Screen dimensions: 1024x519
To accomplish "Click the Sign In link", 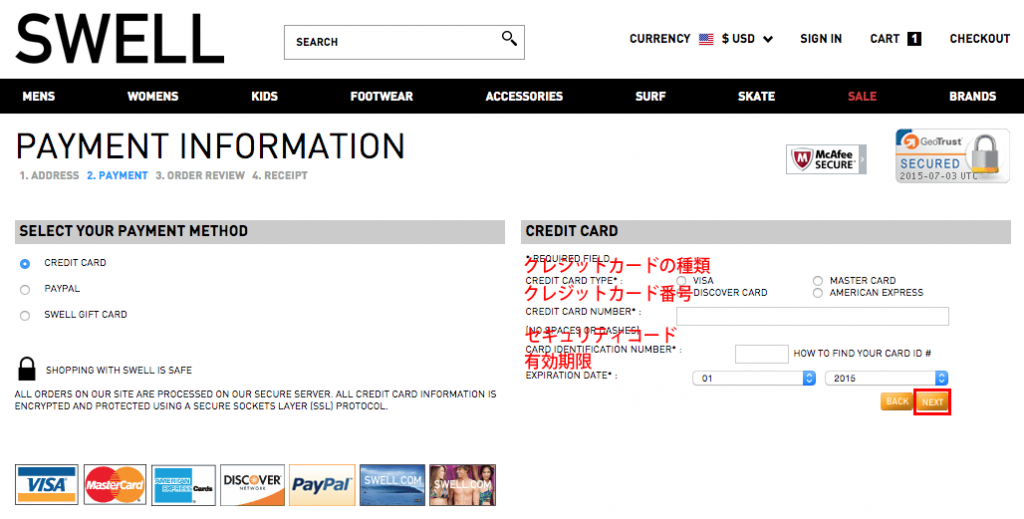I will point(821,39).
